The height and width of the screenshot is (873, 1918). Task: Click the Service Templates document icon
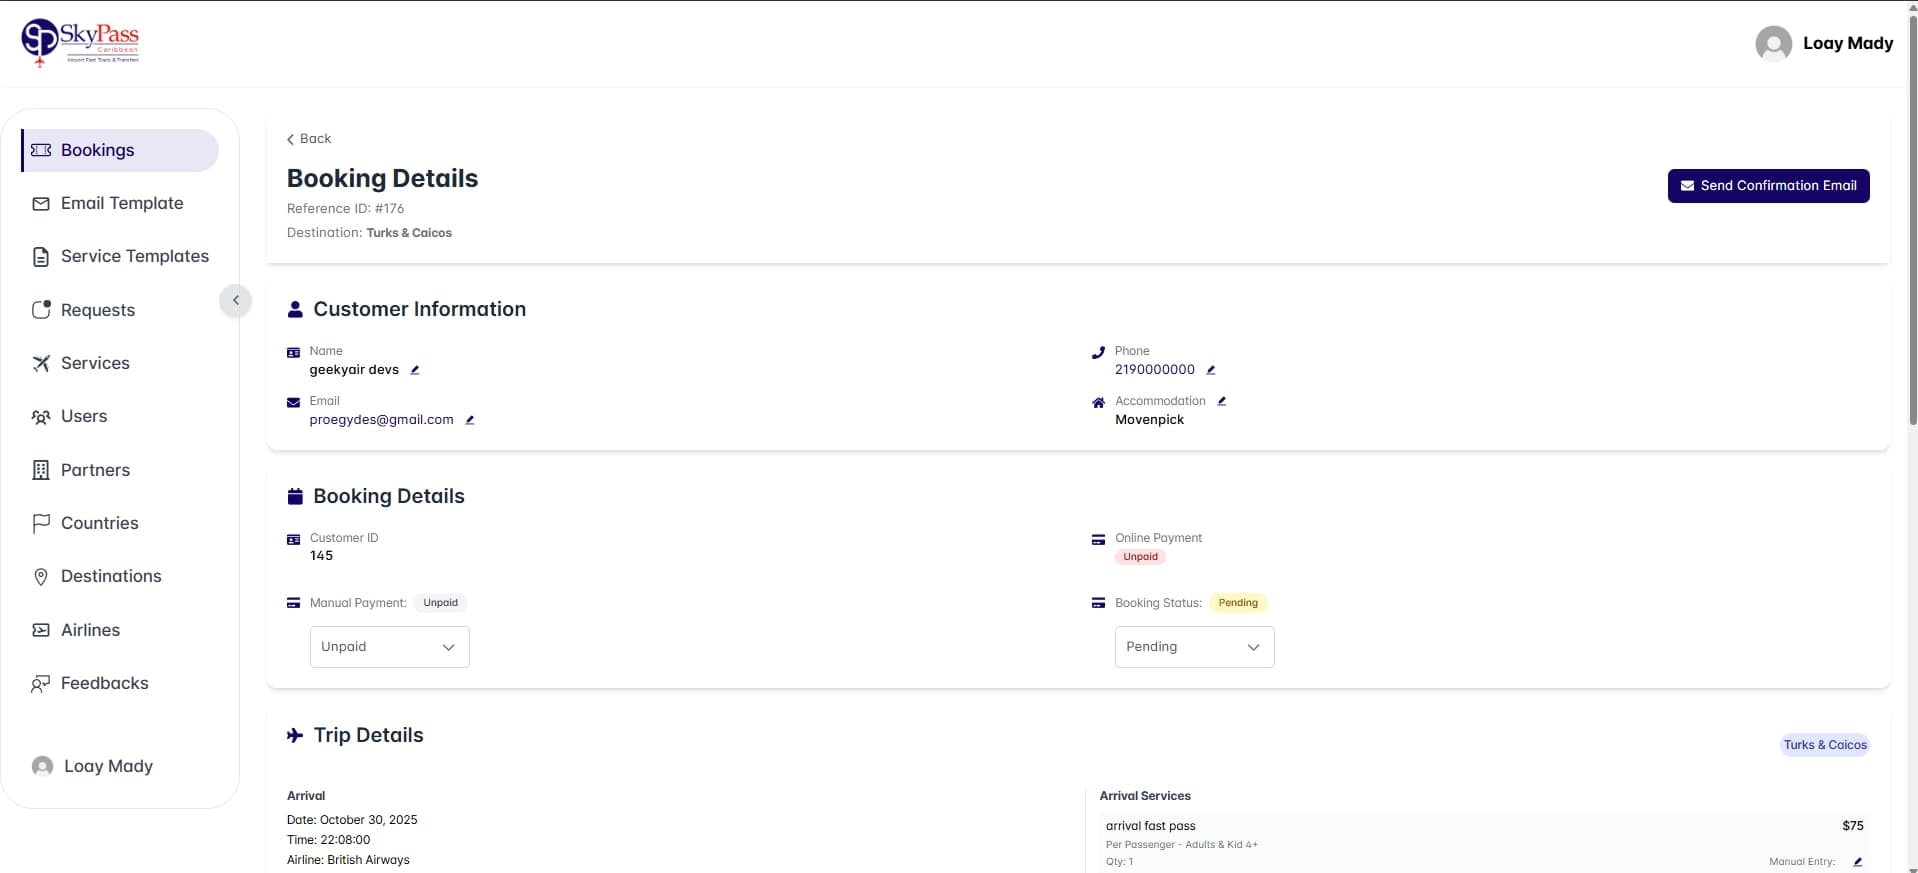point(41,257)
